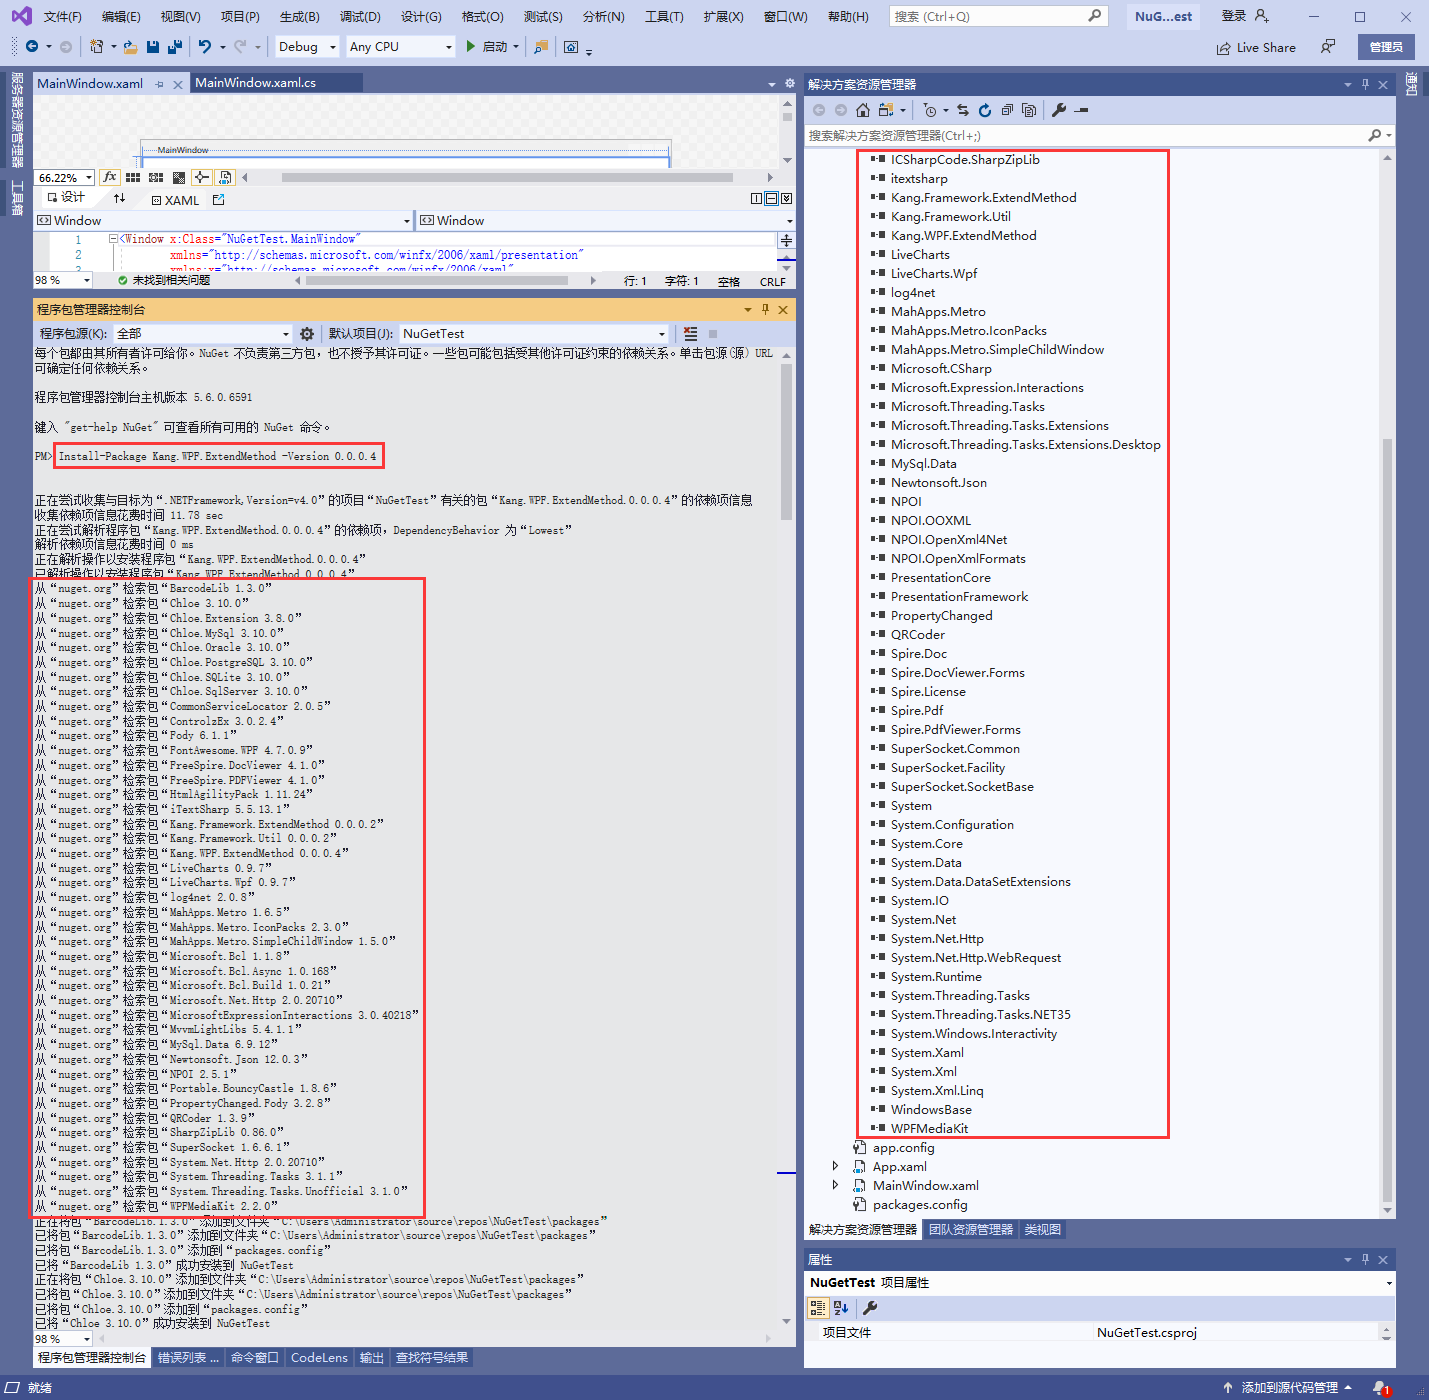Image resolution: width=1429 pixels, height=1400 pixels.
Task: Collapse the XAML pane with chevron button
Action: [786, 199]
